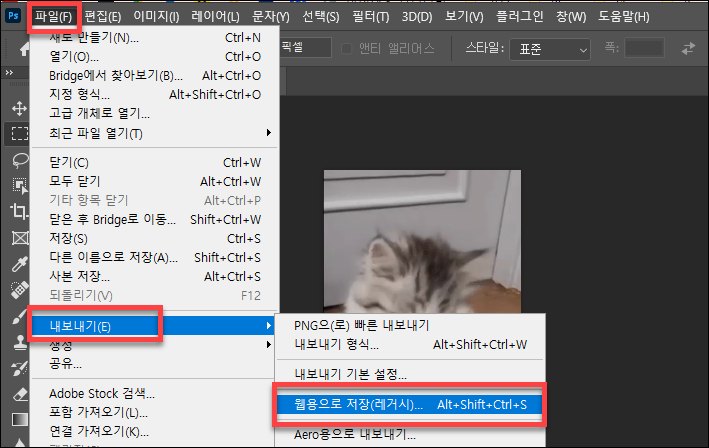The image size is (709, 448).
Task: Click the swap width and height arrows
Action: coord(689,48)
